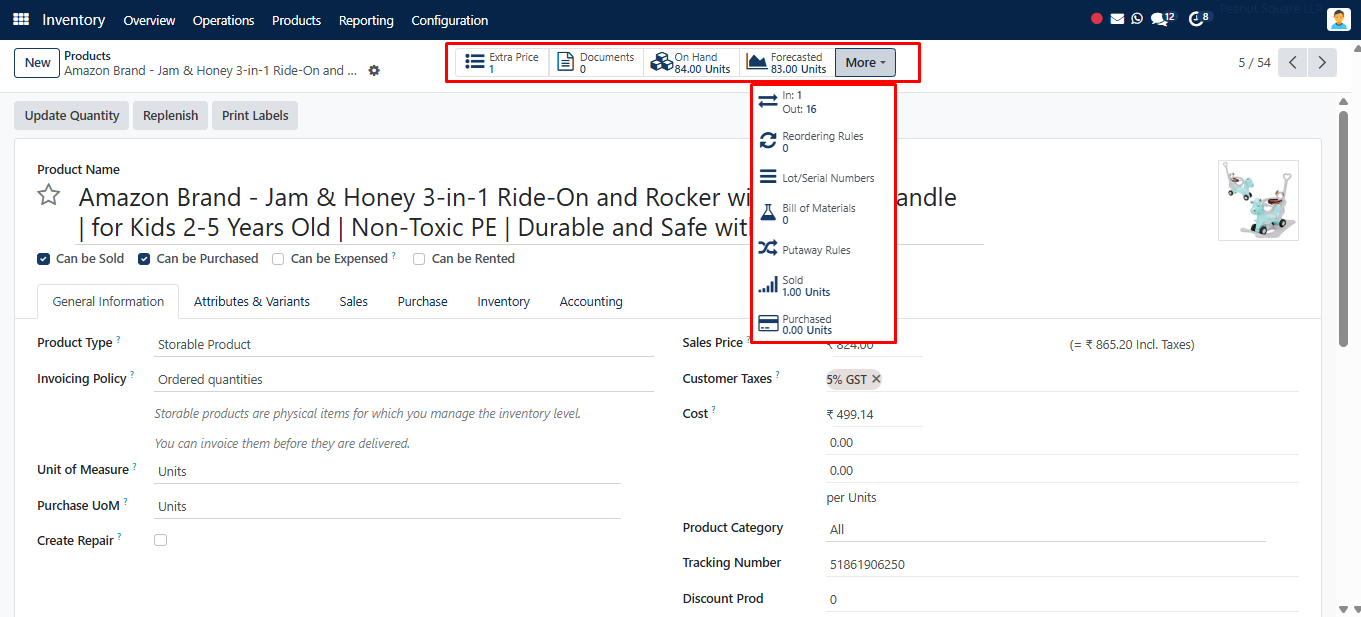Viewport: 1361px width, 617px height.
Task: Mark product as favorite with star
Action: click(x=49, y=195)
